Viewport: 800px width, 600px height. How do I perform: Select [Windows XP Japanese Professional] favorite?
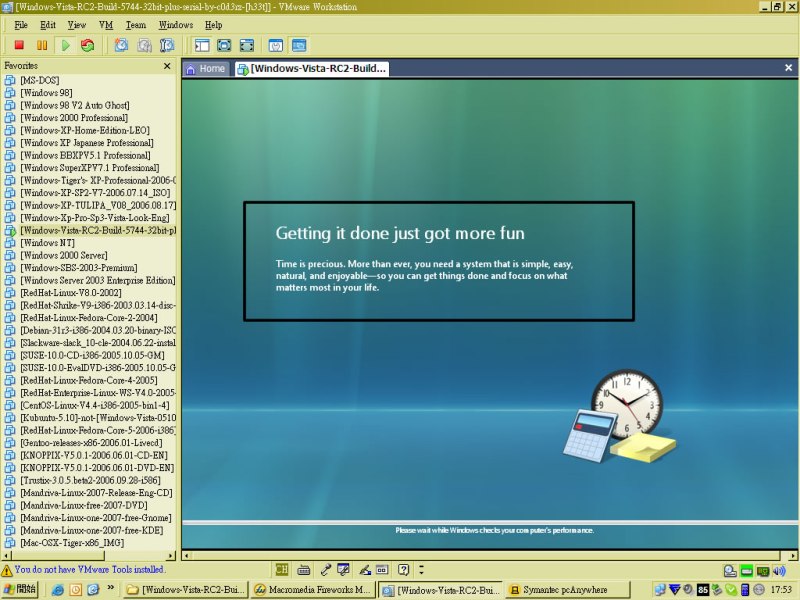click(x=87, y=142)
